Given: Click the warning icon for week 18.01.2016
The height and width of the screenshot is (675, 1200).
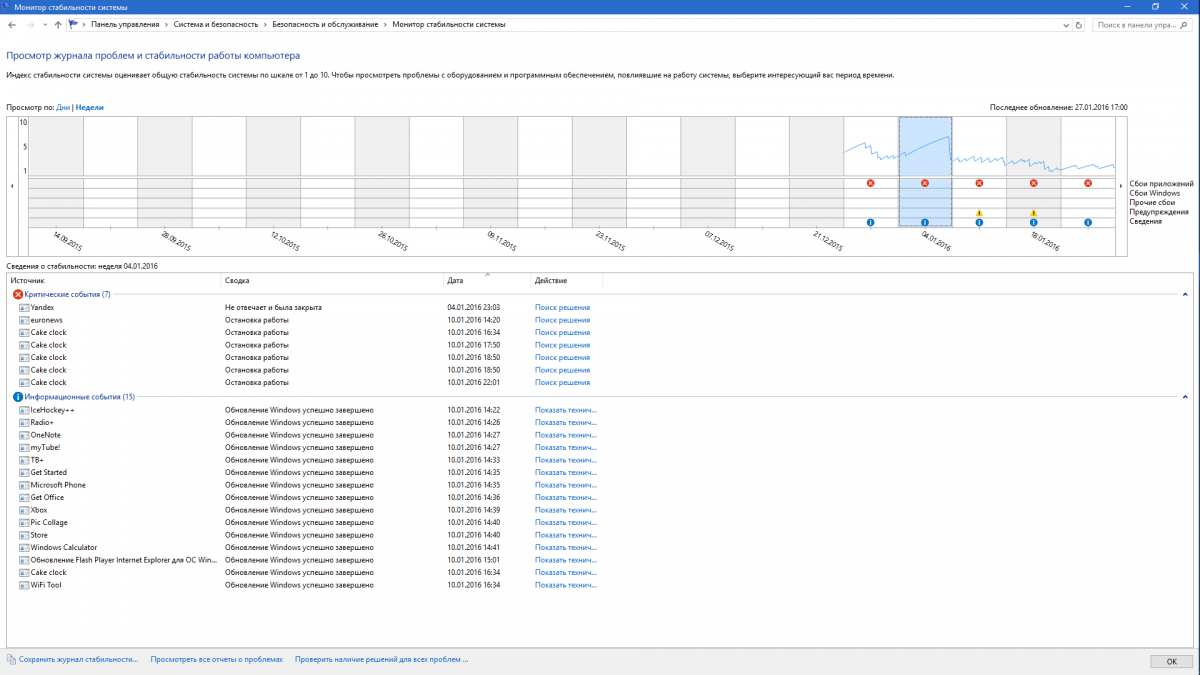Looking at the screenshot, I should click(1033, 213).
